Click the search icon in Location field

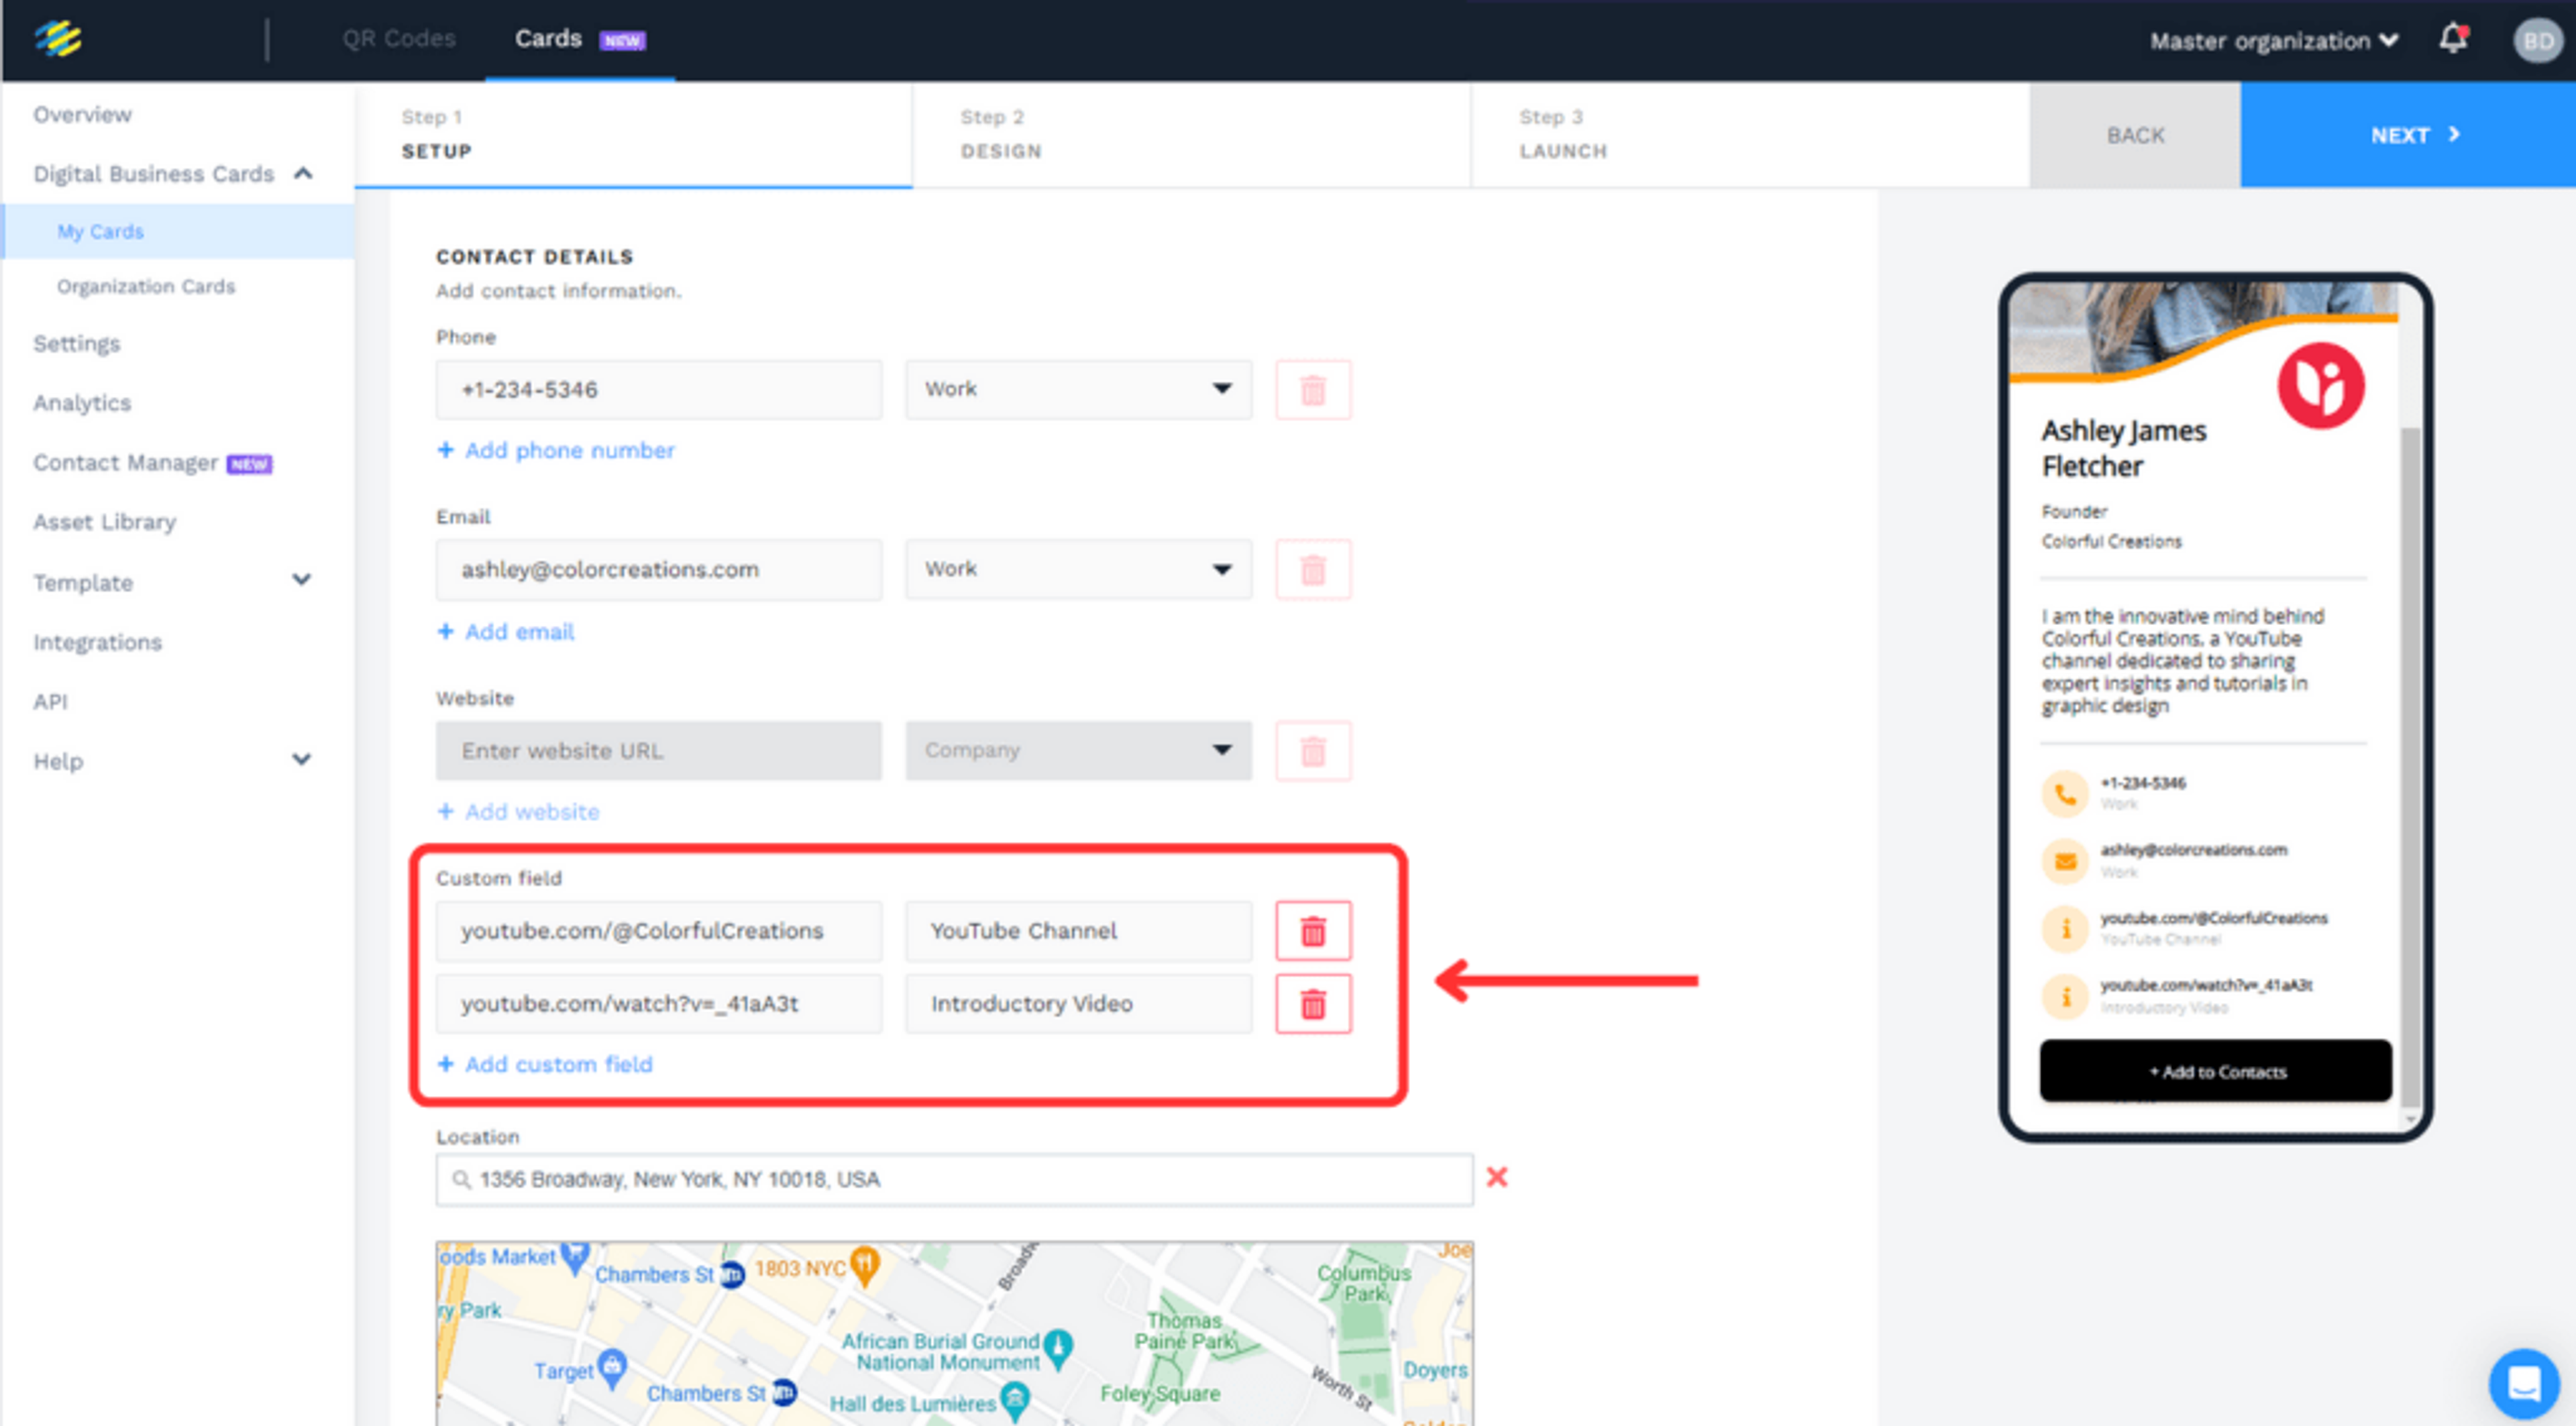click(x=461, y=1180)
